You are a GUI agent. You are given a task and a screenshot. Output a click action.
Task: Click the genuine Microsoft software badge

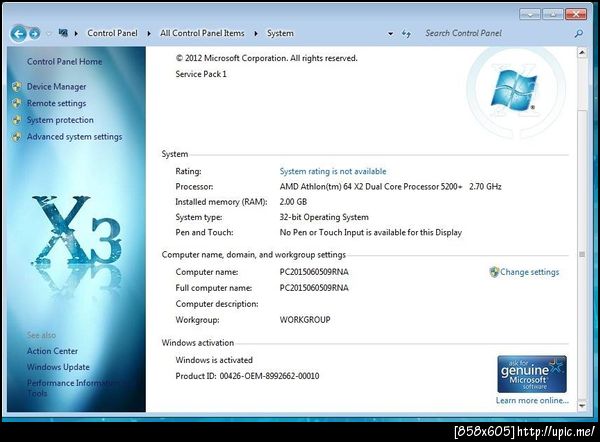pos(532,374)
